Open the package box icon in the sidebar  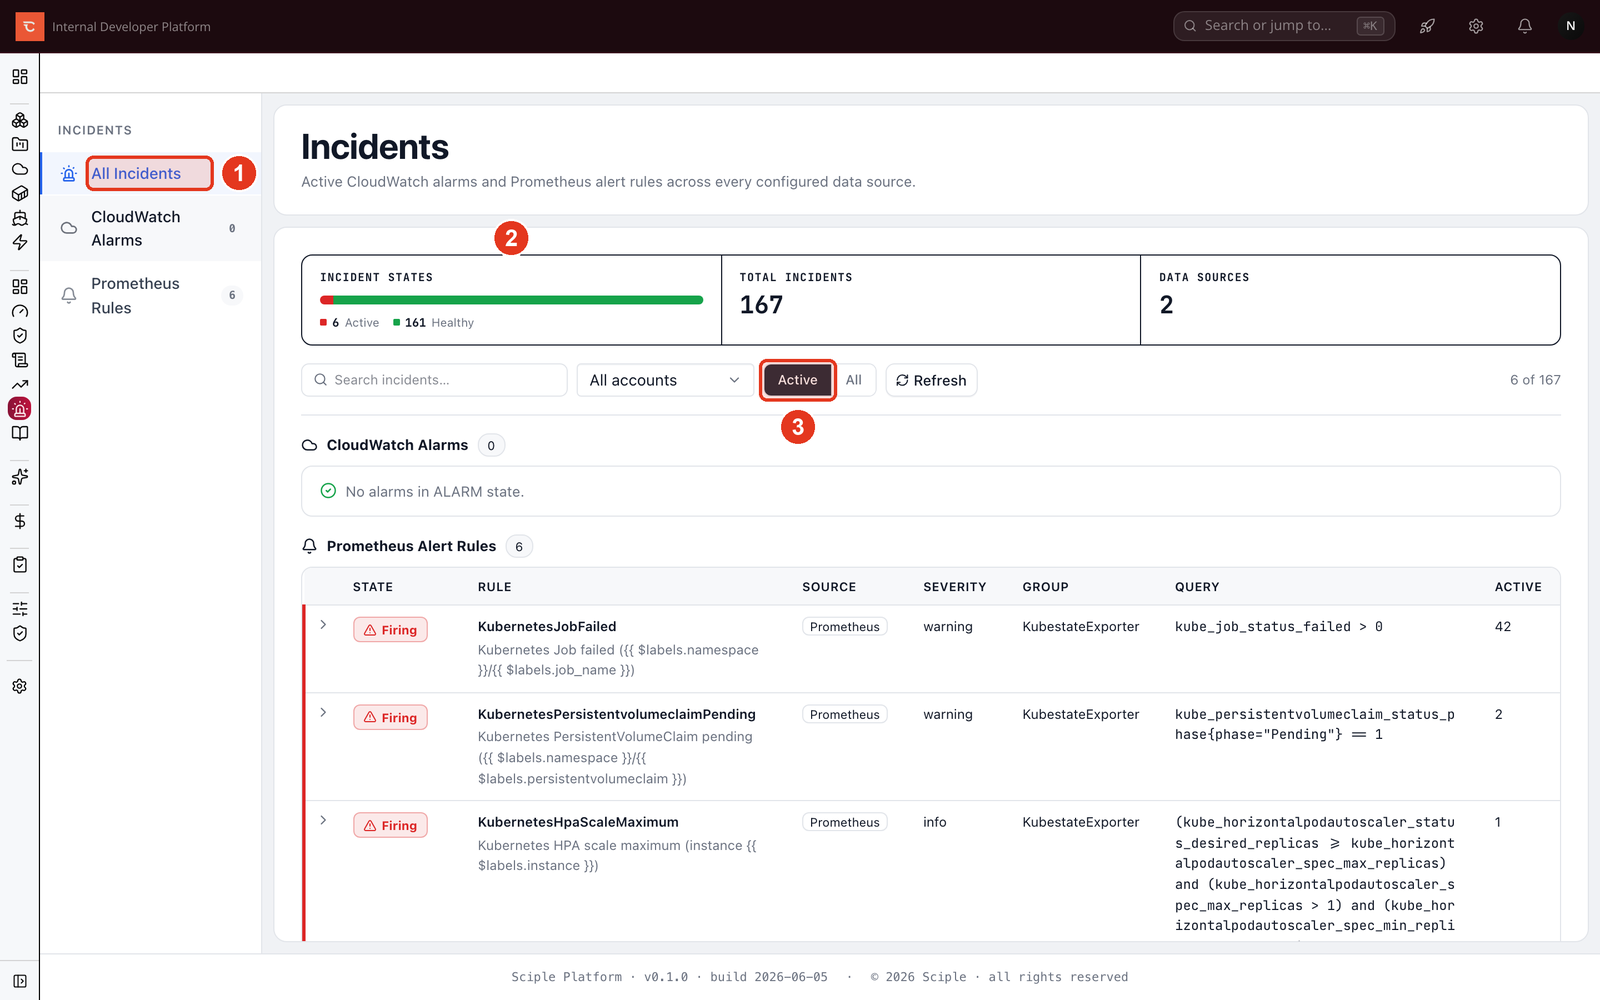pyautogui.click(x=20, y=193)
